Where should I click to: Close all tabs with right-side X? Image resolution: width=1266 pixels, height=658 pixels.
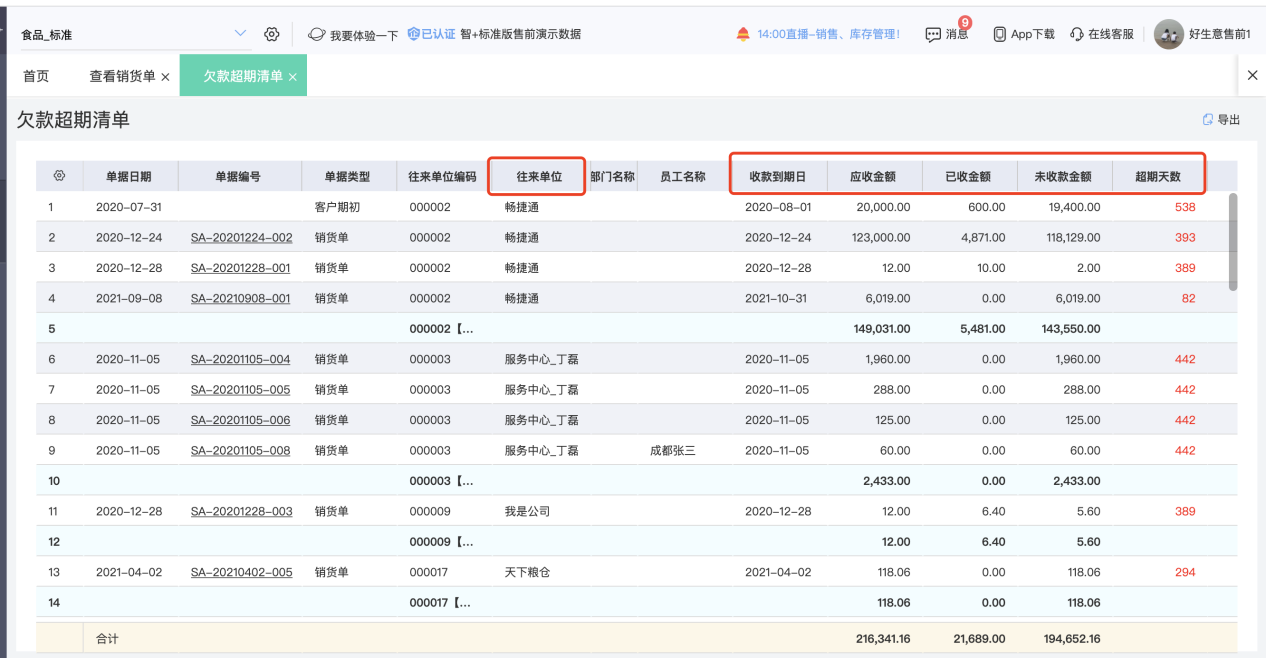coord(1252,75)
